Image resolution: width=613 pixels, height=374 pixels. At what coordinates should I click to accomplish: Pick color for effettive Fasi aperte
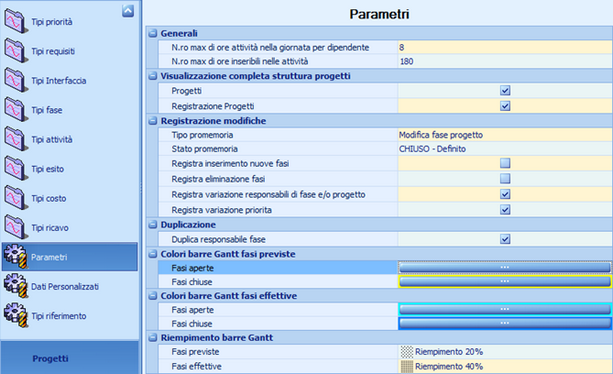tap(505, 310)
